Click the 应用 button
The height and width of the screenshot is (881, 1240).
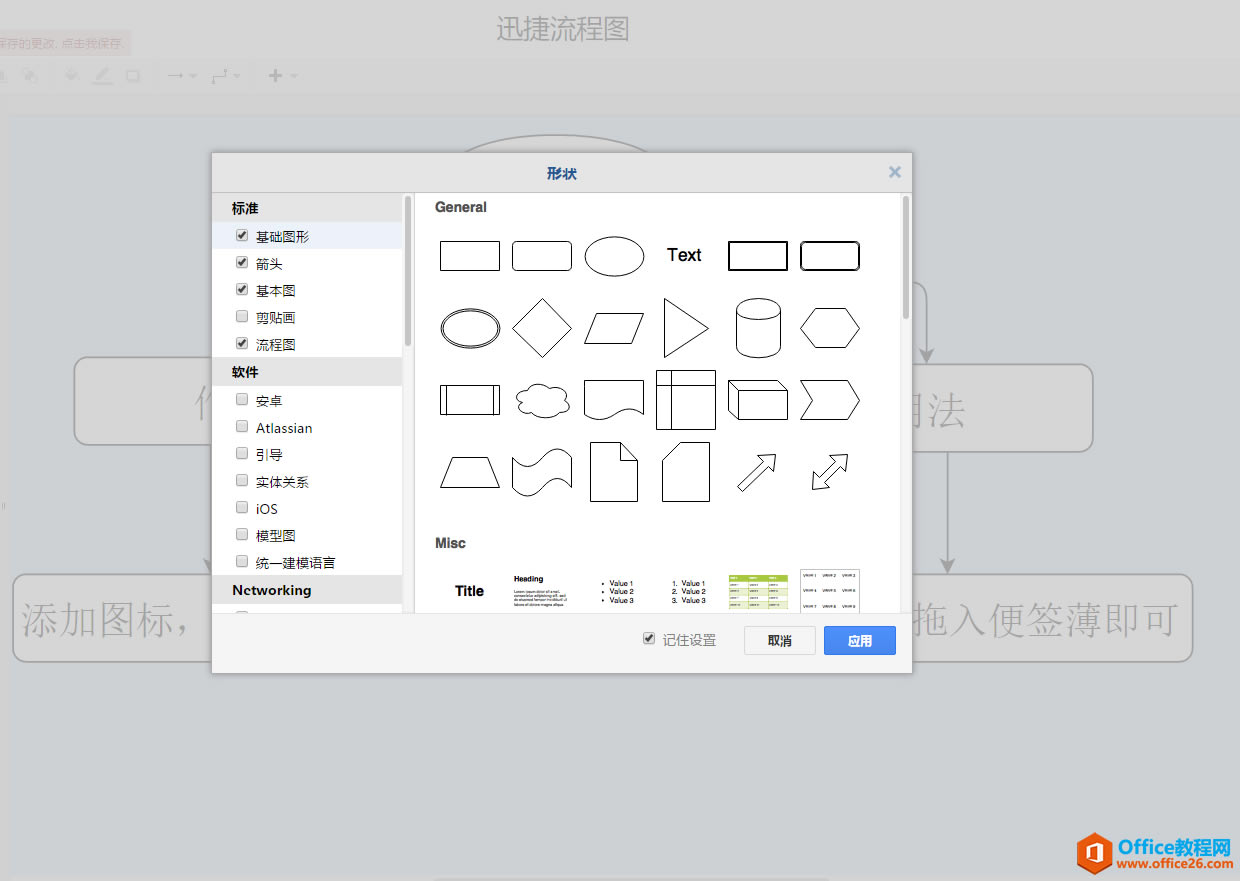tap(860, 641)
